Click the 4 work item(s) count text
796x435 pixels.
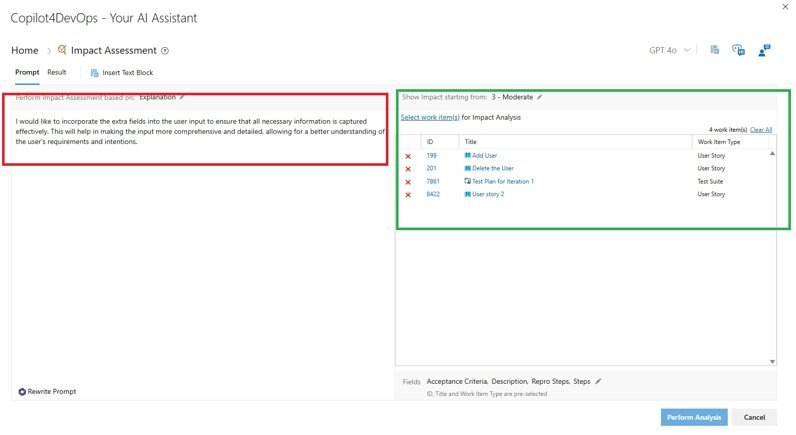point(727,130)
